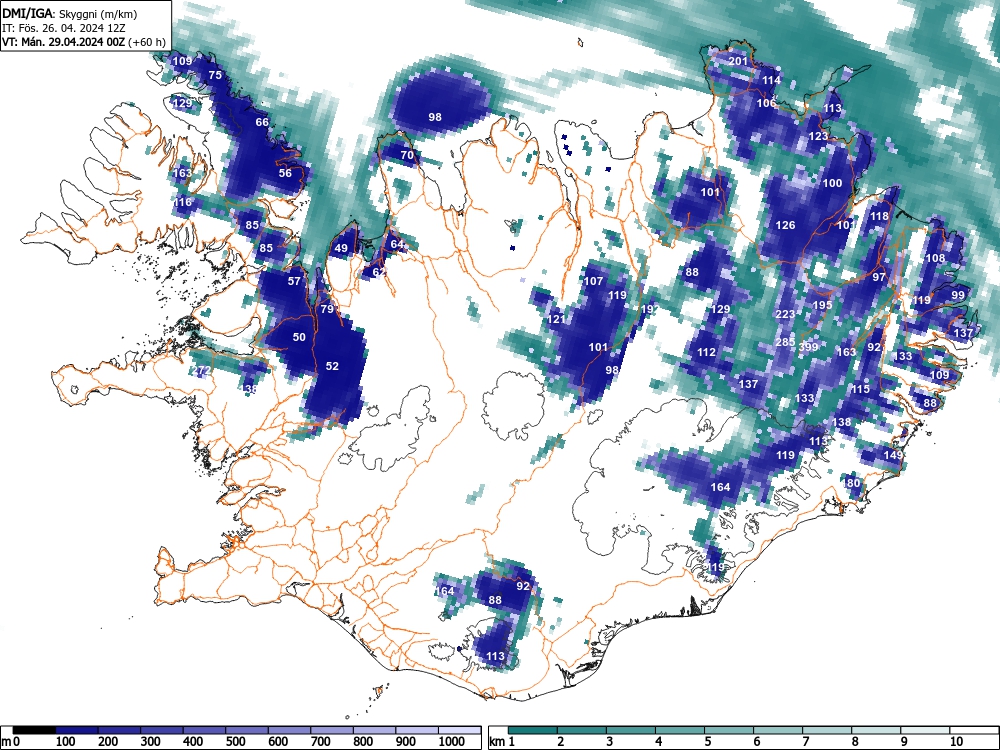Click the map value '107'
The image size is (1000, 750).
point(593,281)
